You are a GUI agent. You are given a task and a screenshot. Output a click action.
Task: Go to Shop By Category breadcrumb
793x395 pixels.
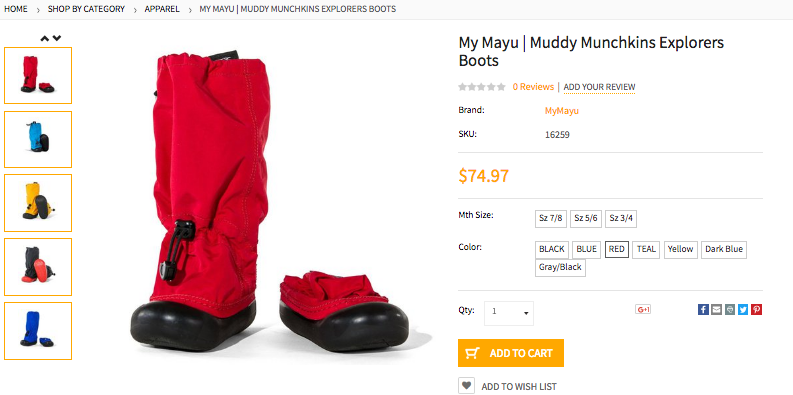click(86, 9)
